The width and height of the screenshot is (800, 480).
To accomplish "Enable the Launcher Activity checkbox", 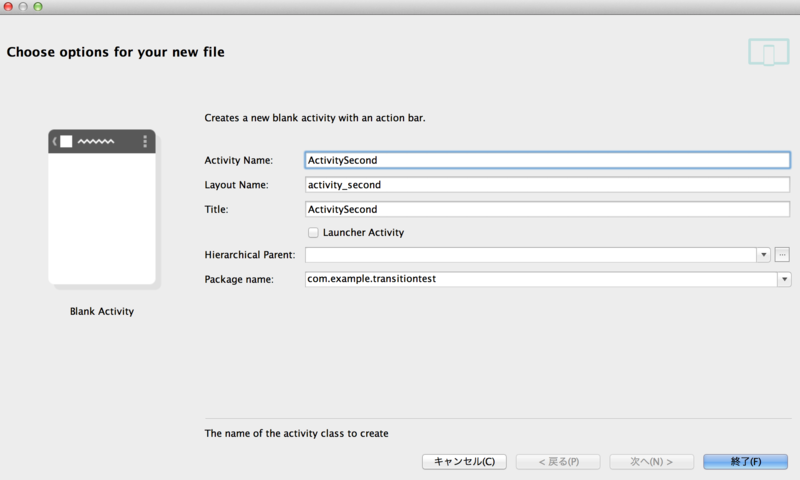I will click(x=313, y=233).
